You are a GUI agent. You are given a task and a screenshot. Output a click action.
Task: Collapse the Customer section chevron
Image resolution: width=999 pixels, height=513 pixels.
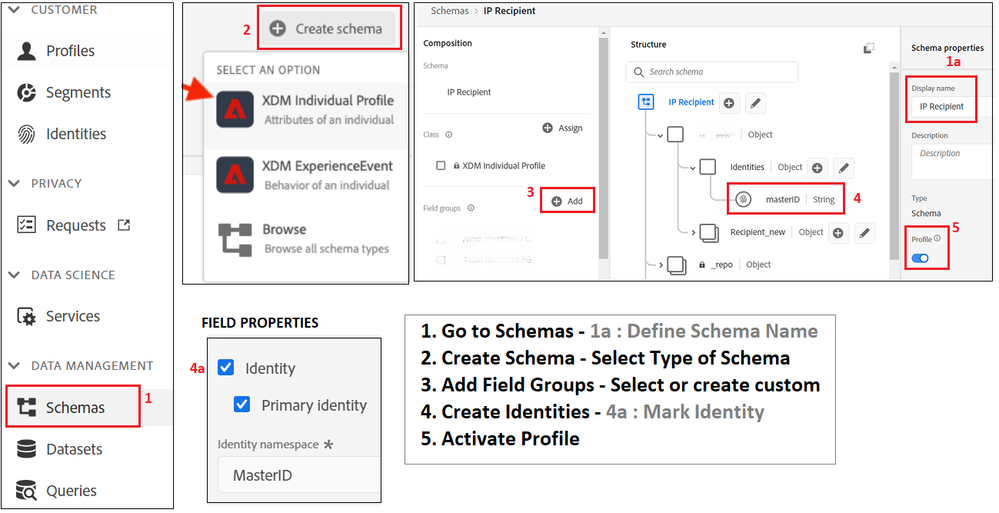tap(14, 10)
